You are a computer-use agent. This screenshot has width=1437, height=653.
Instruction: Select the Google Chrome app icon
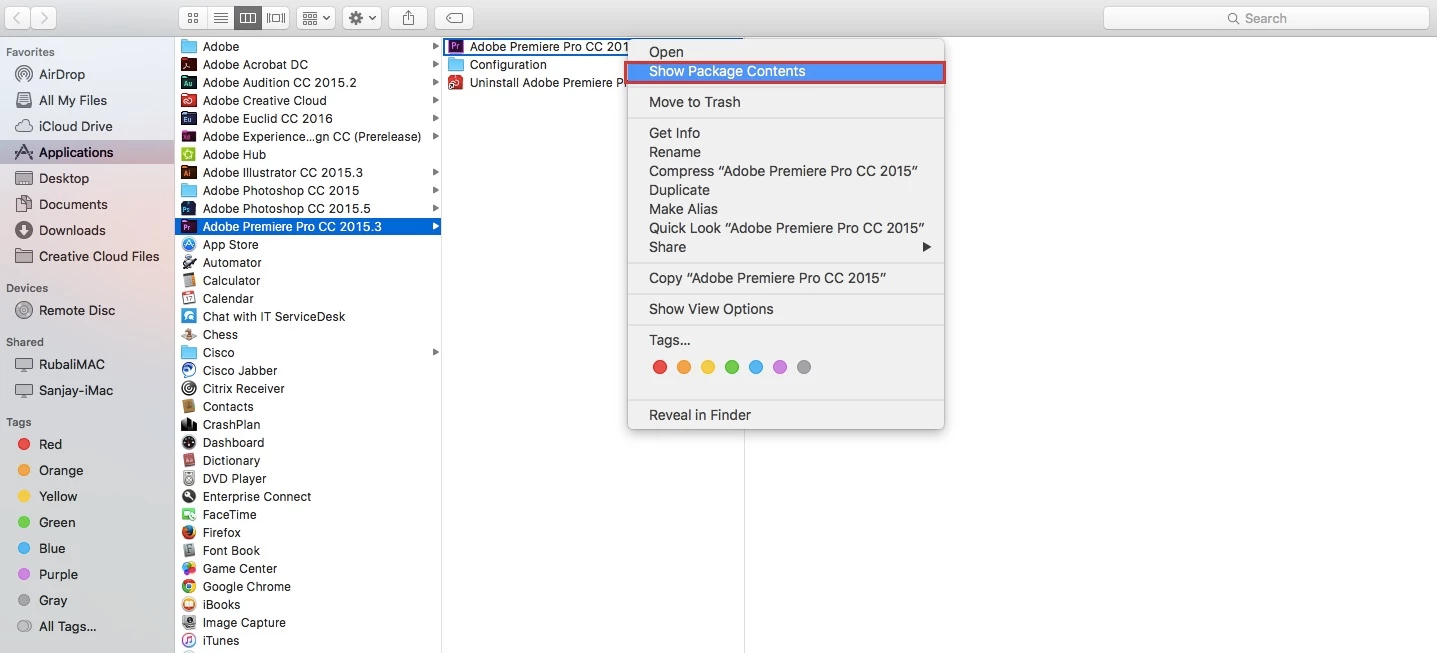pos(188,586)
